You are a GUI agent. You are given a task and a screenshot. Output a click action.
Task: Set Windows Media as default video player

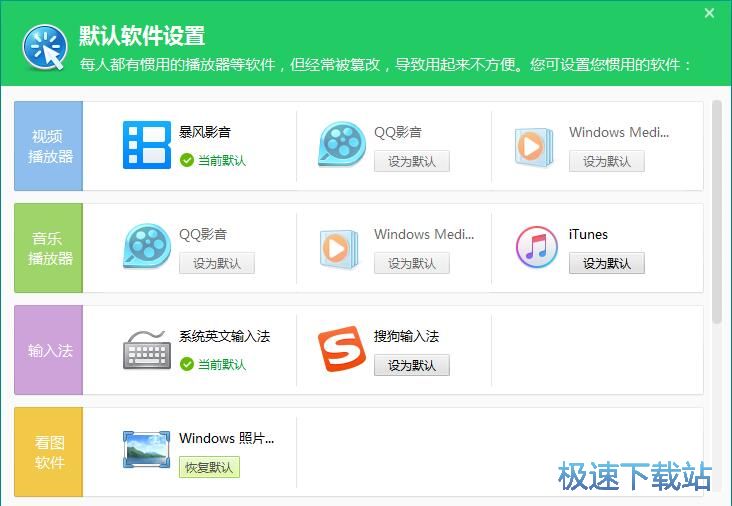coord(606,162)
